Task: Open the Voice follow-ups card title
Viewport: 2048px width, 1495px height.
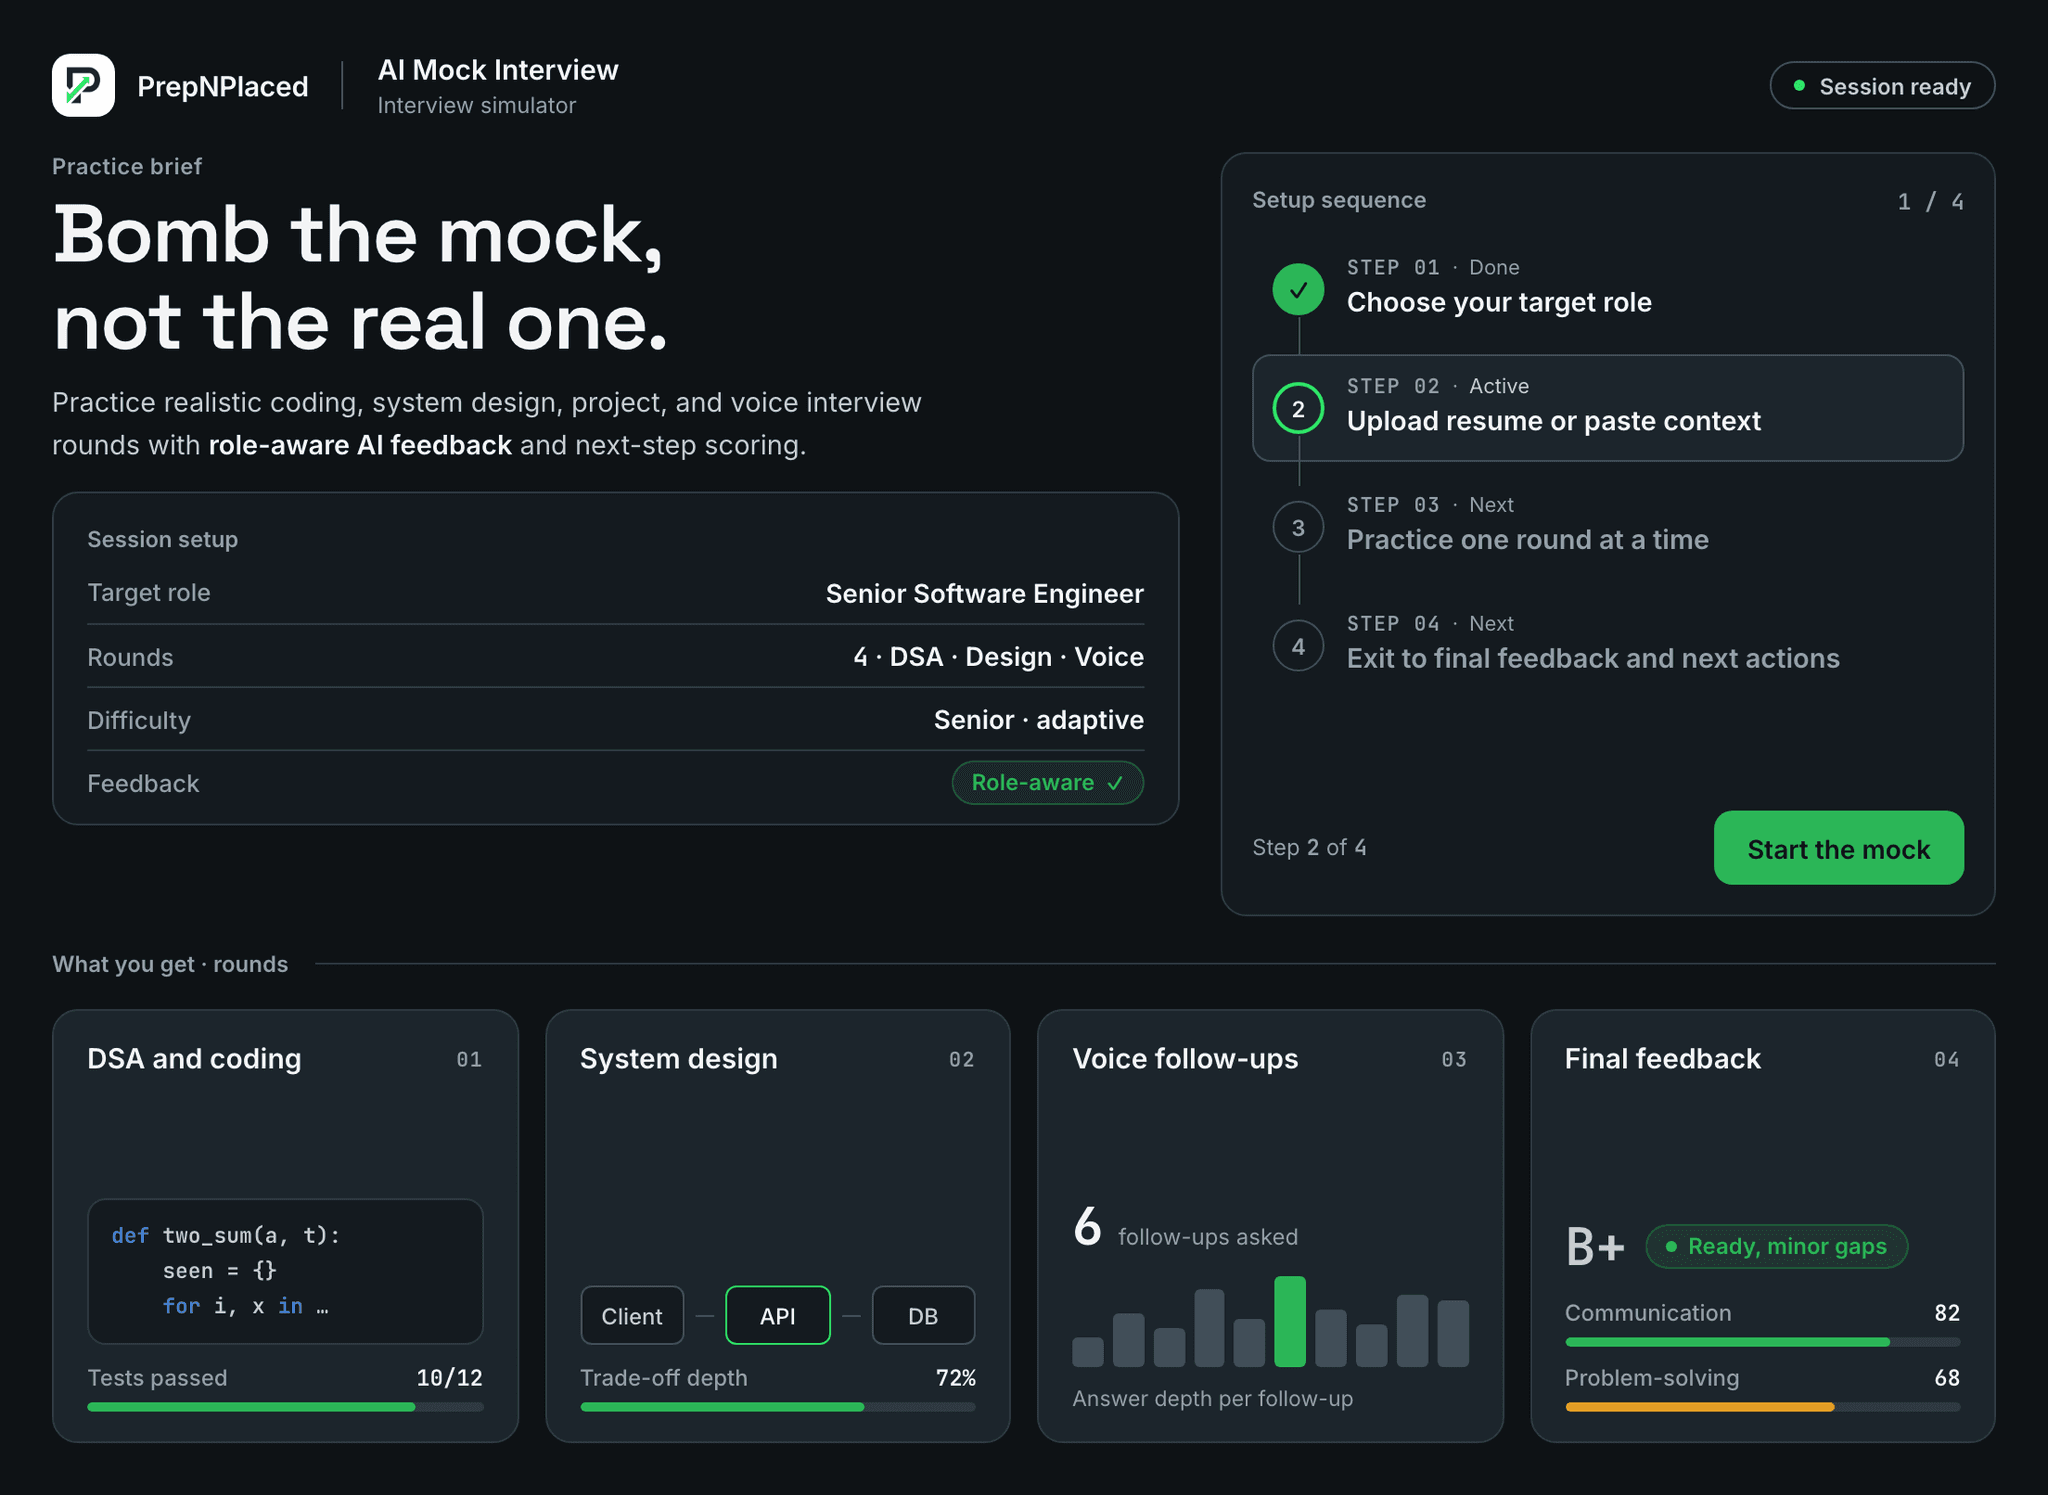Action: (1185, 1059)
